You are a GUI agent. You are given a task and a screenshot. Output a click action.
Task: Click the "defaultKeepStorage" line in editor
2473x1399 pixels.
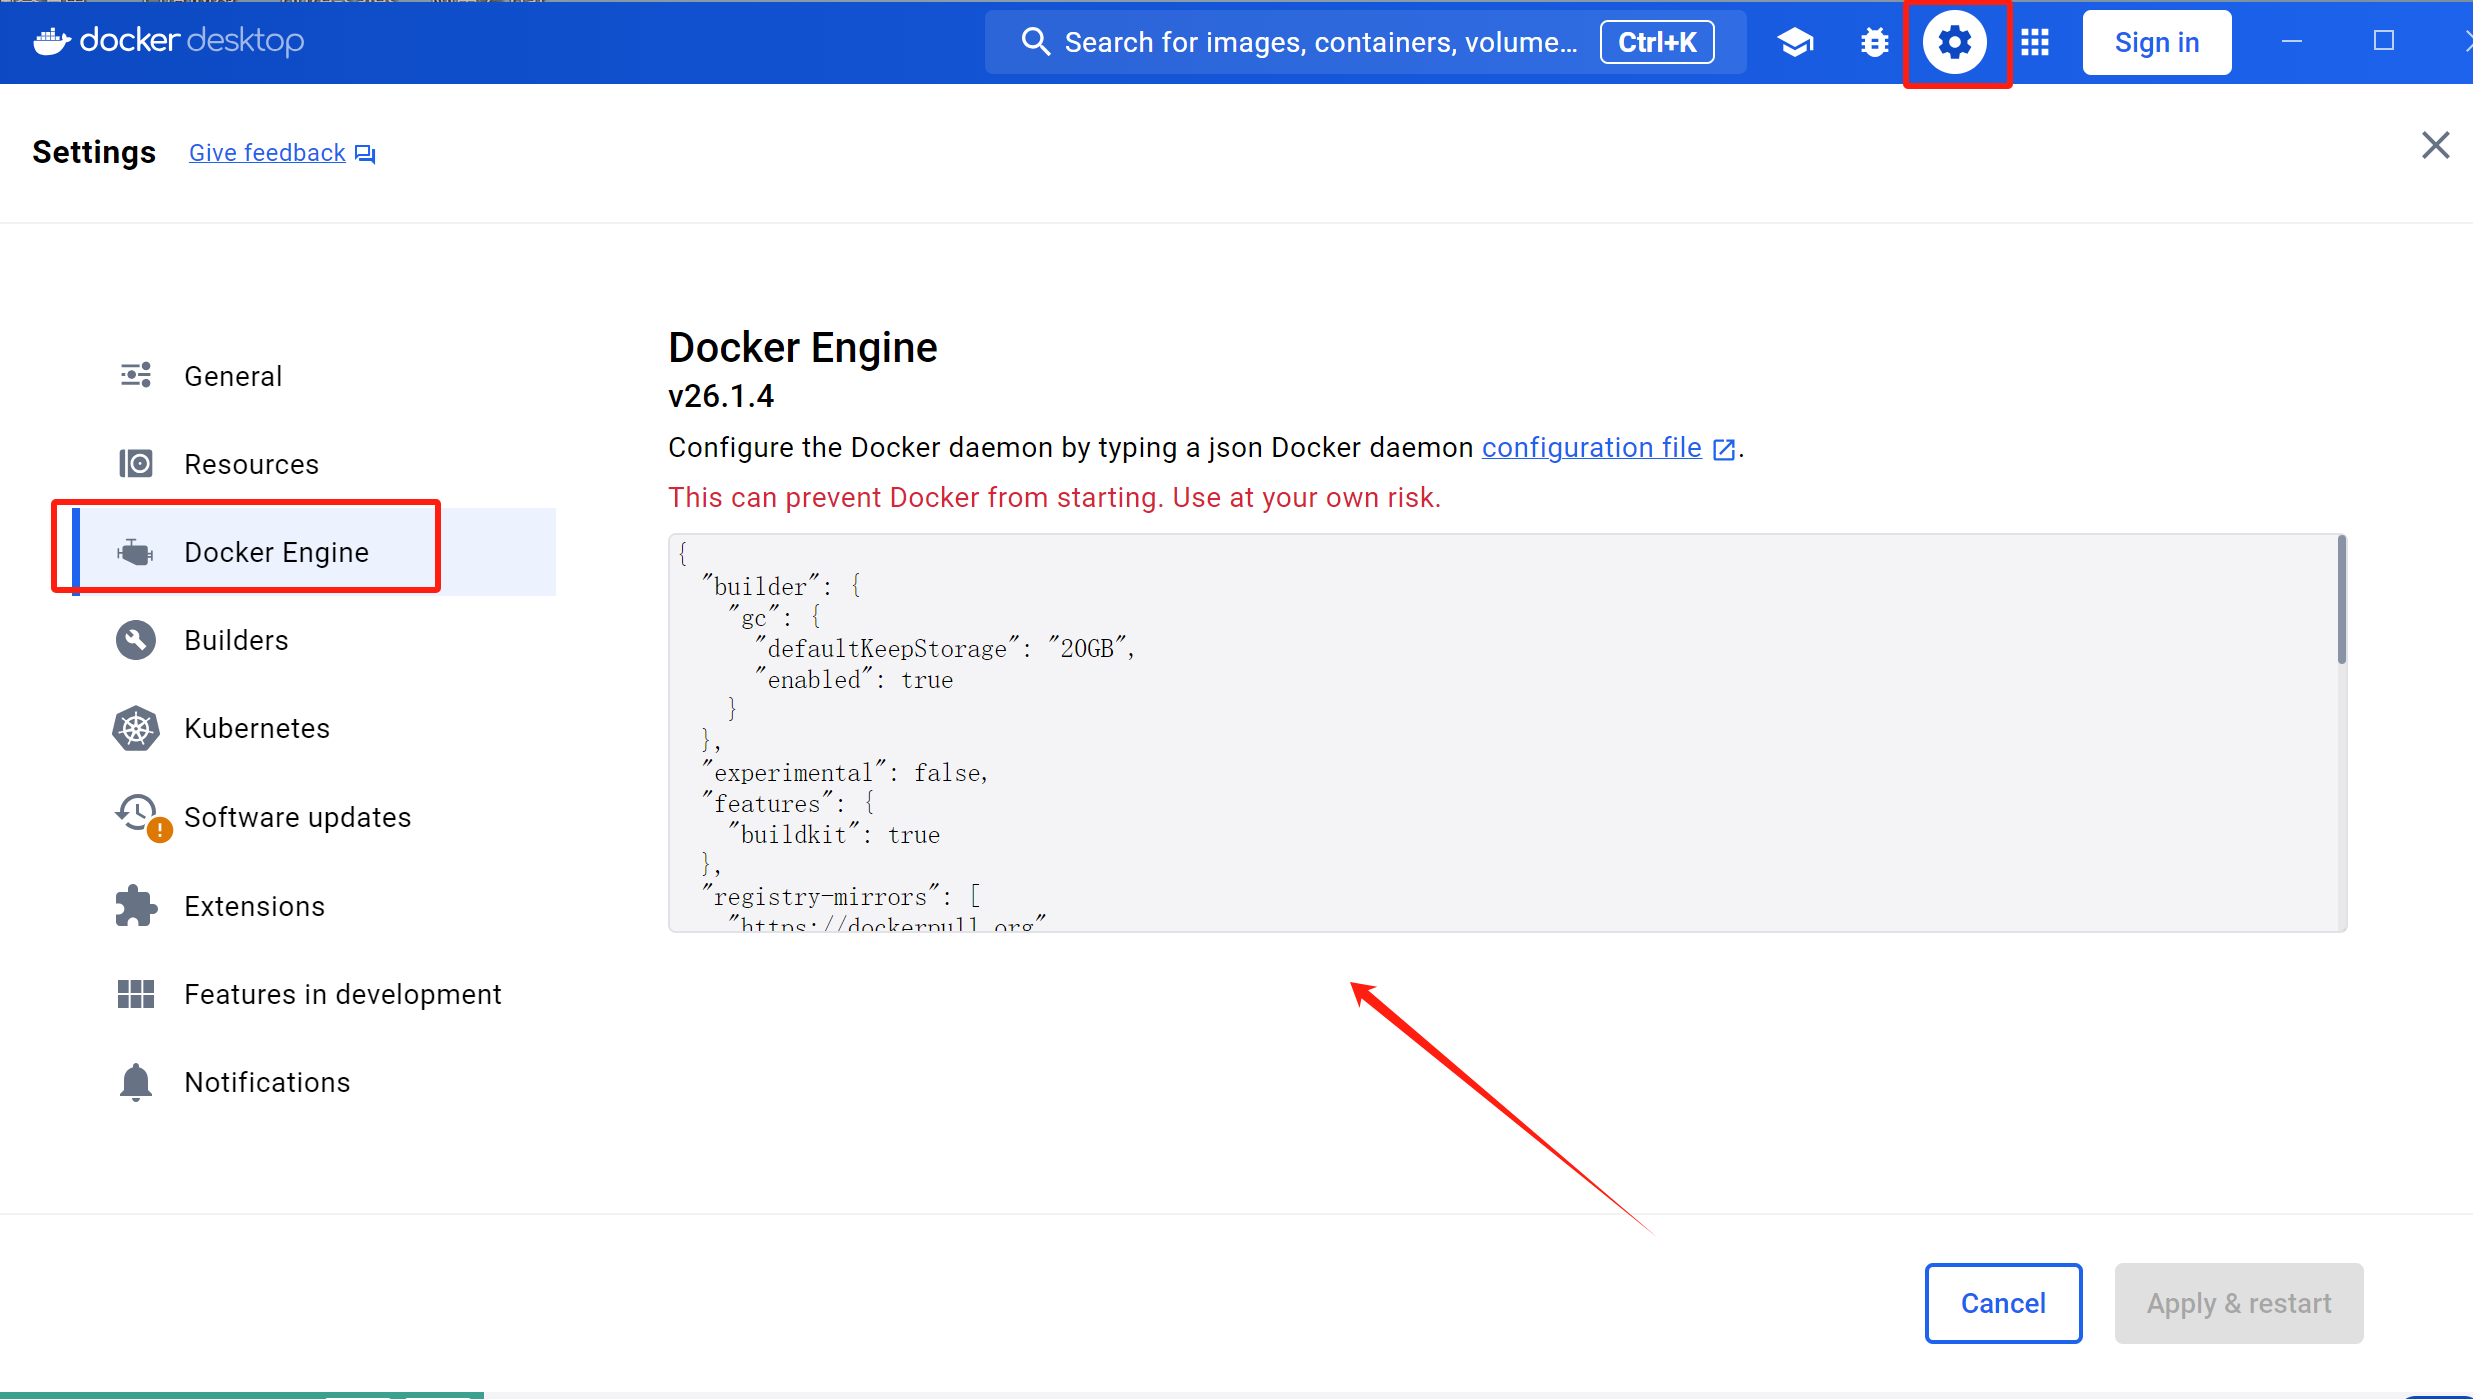[945, 648]
